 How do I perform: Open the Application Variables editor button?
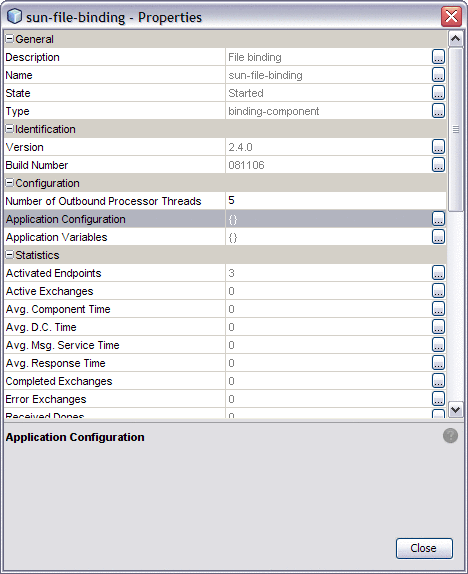point(438,236)
